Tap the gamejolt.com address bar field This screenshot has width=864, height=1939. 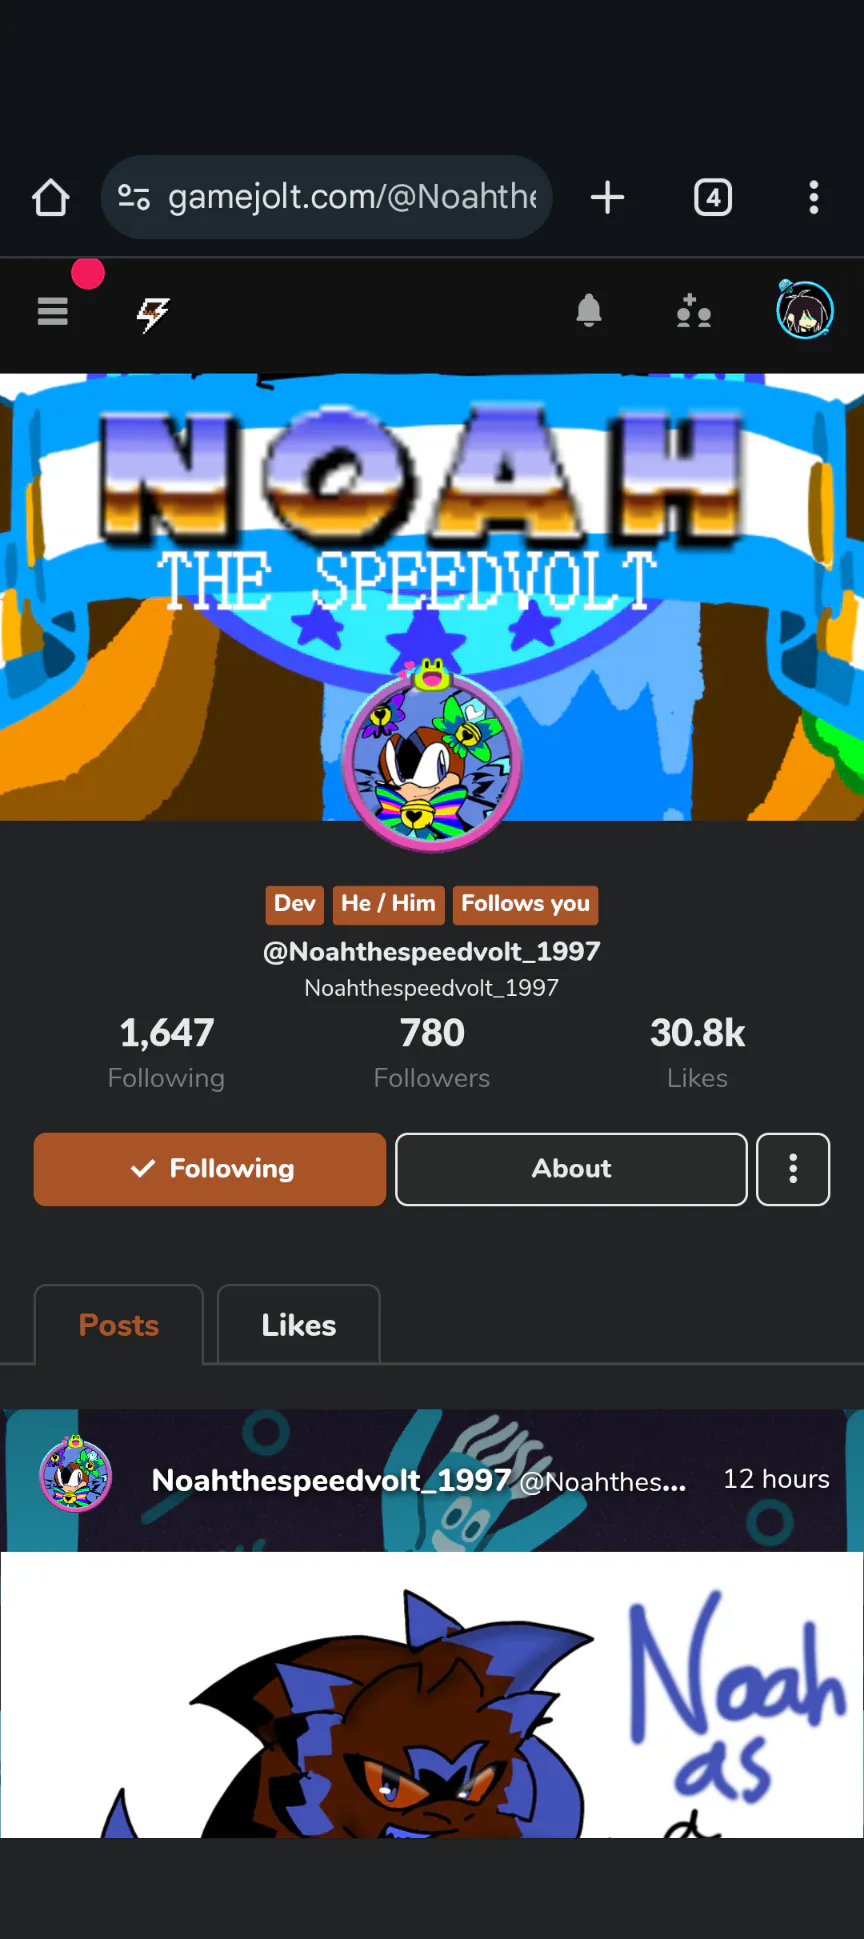click(x=327, y=197)
